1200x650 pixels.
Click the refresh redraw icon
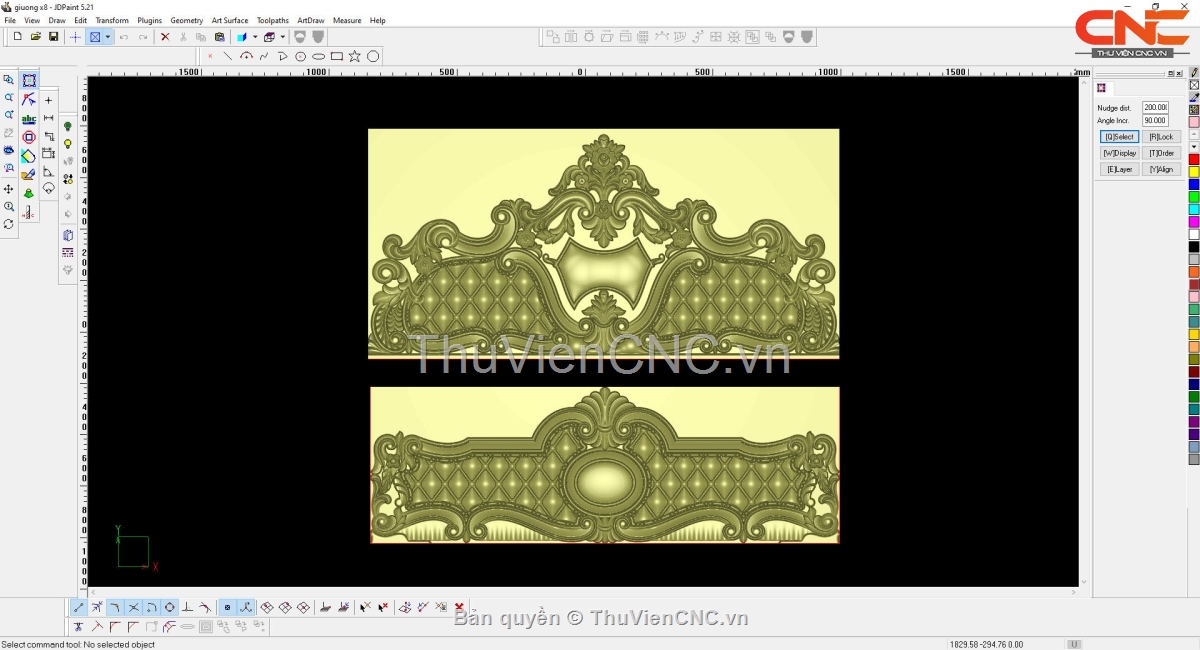click(x=9, y=224)
